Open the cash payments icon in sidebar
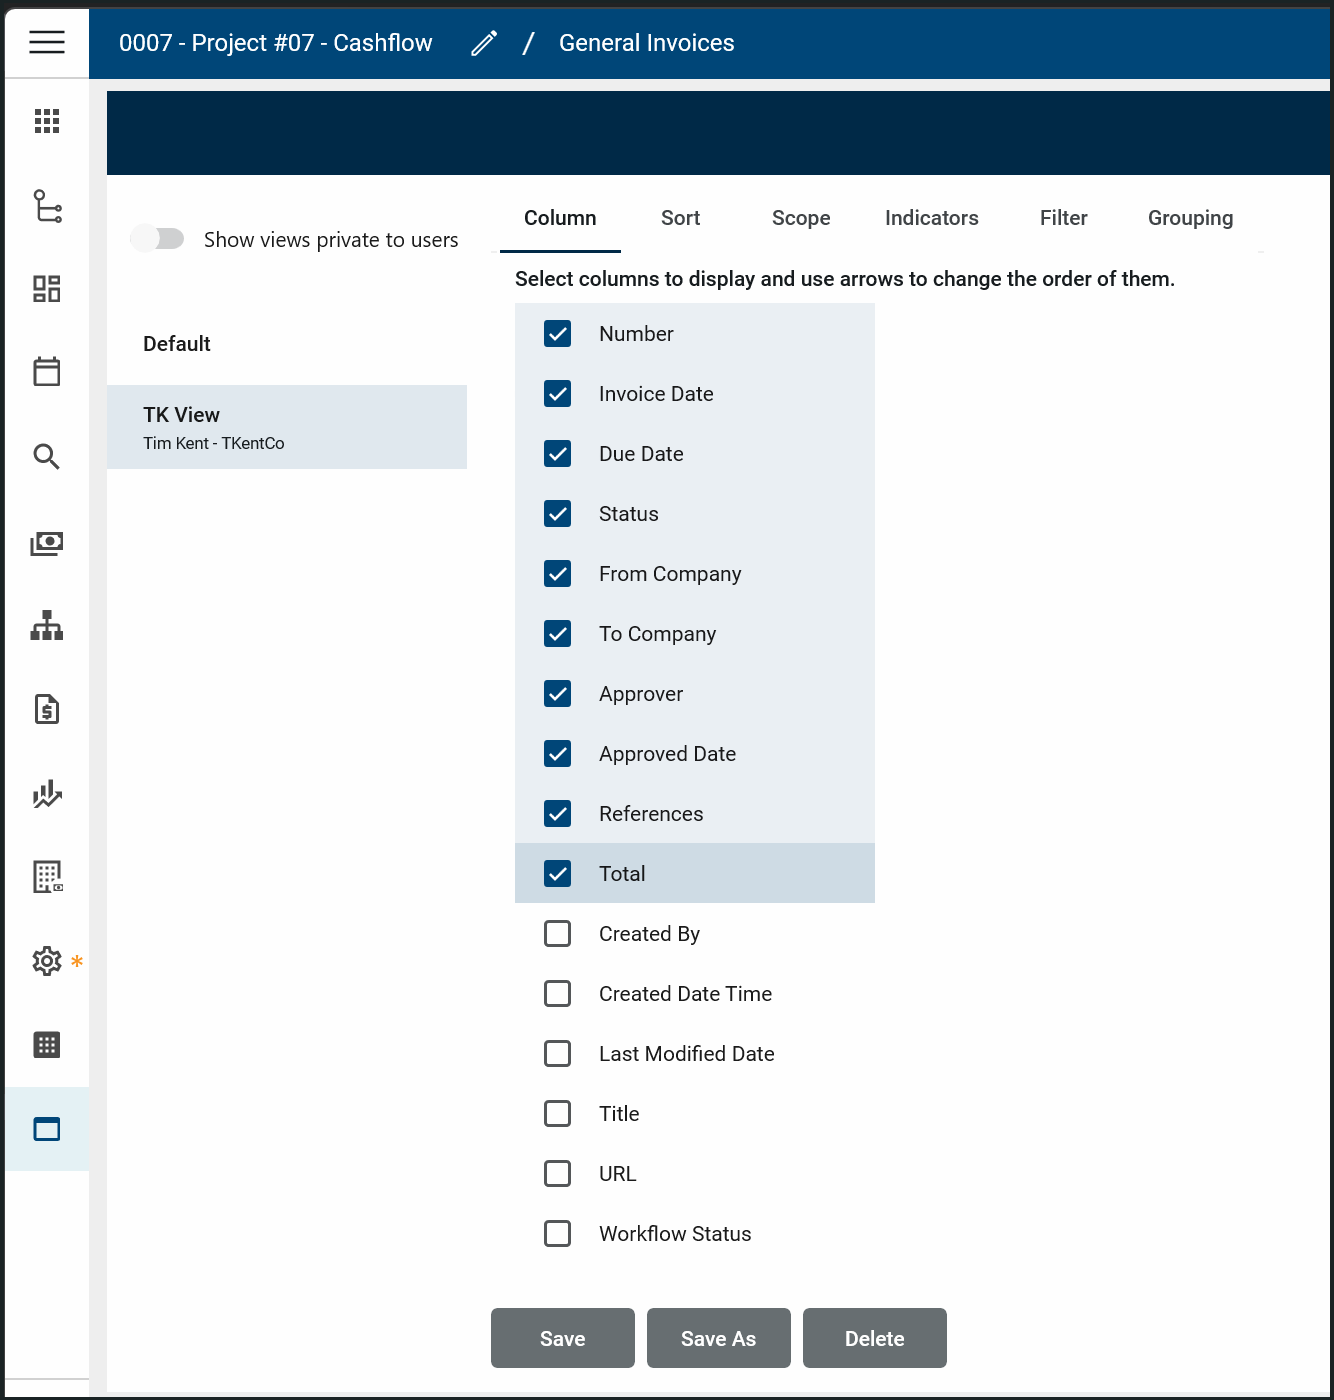Screen dimensions: 1334x1400 [x=47, y=543]
